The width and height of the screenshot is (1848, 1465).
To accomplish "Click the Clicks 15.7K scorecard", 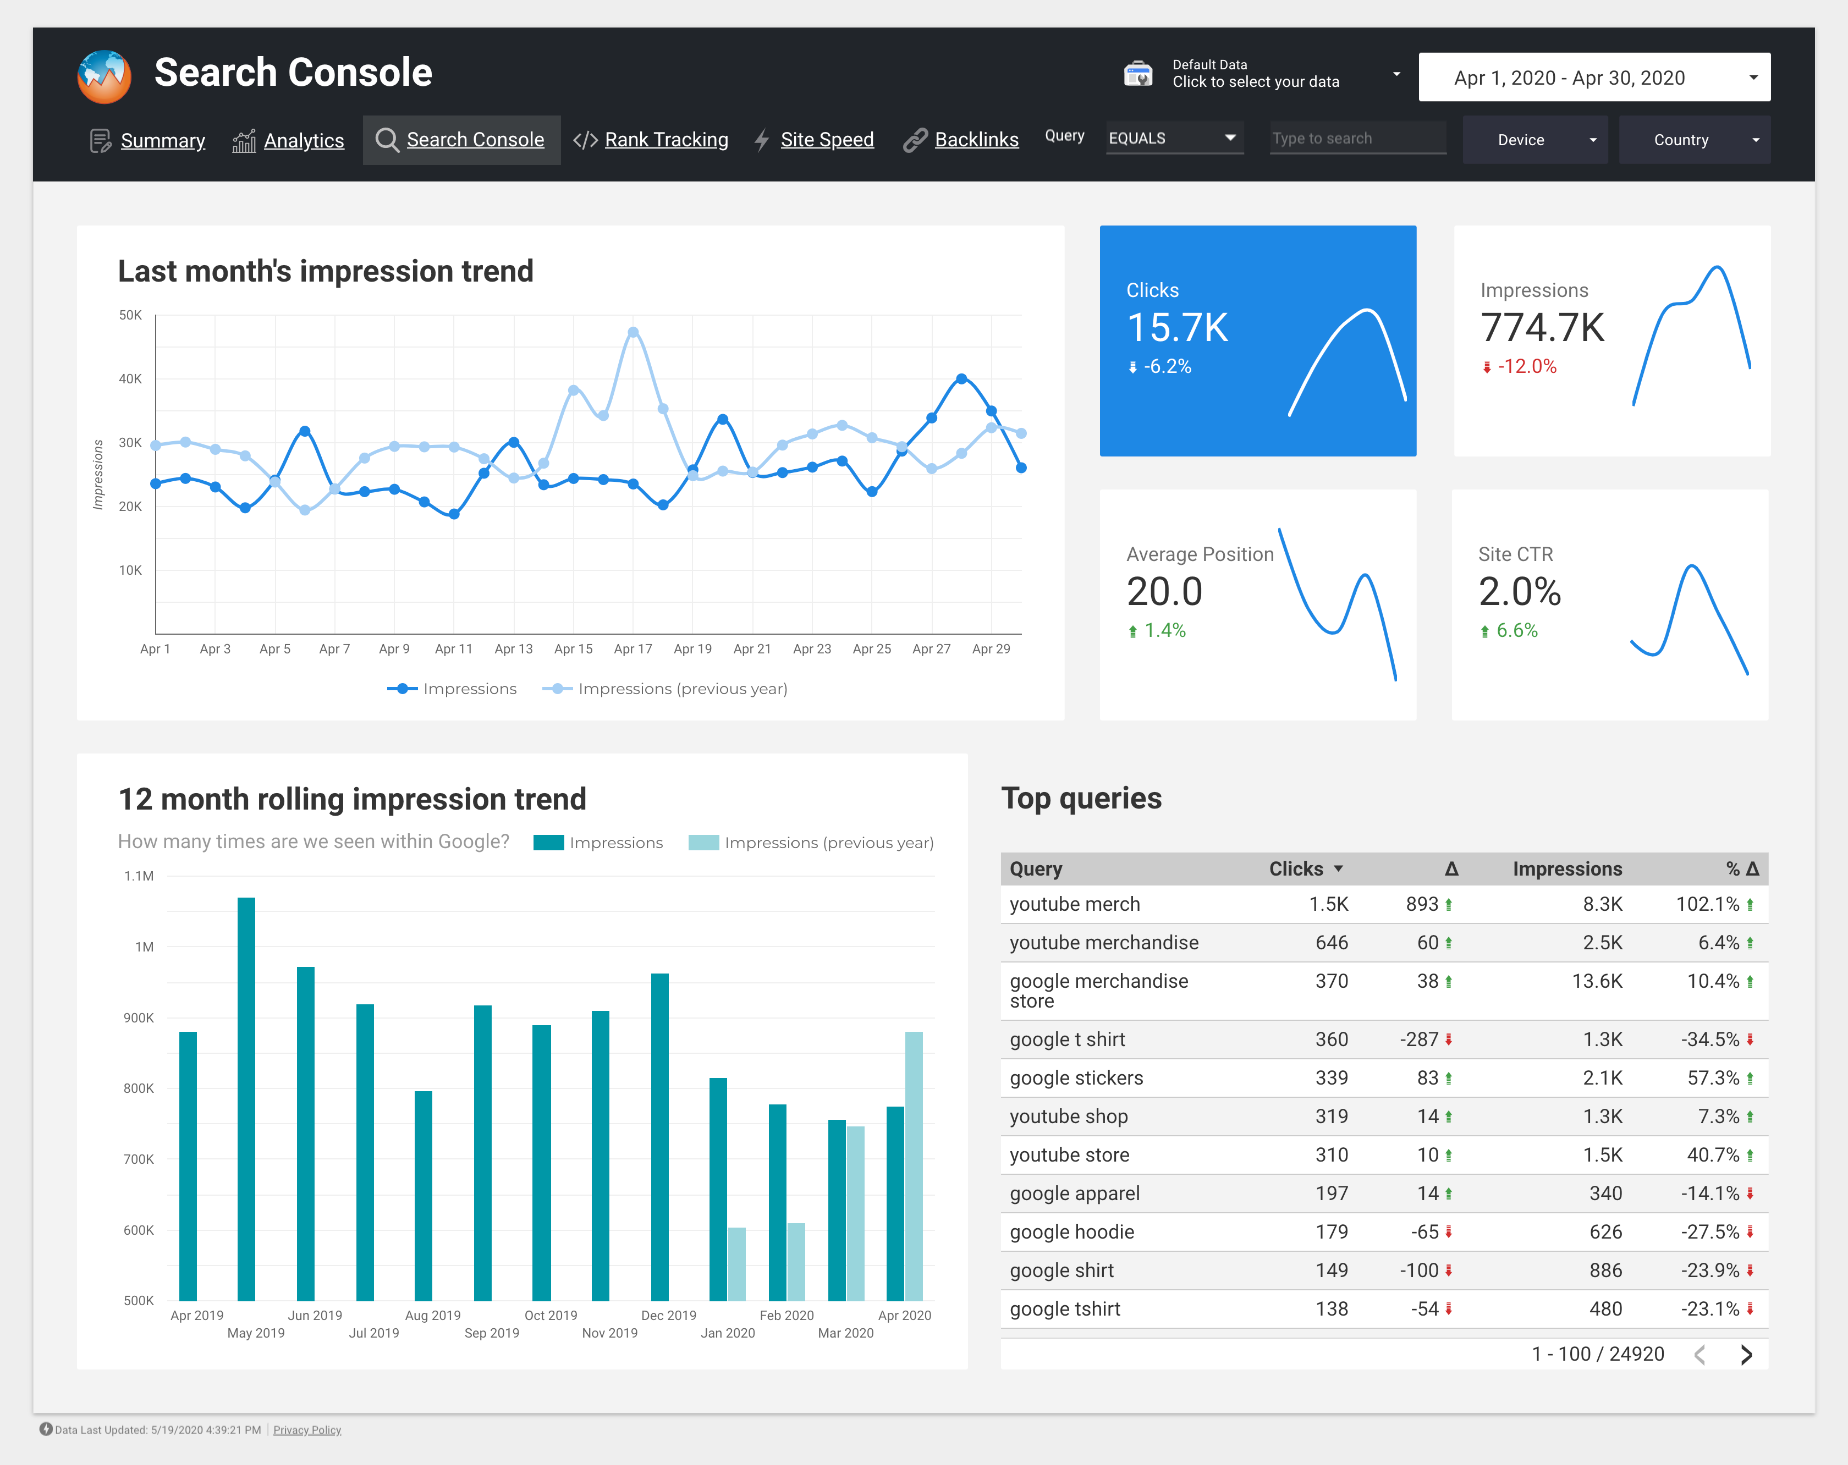I will pos(1258,341).
